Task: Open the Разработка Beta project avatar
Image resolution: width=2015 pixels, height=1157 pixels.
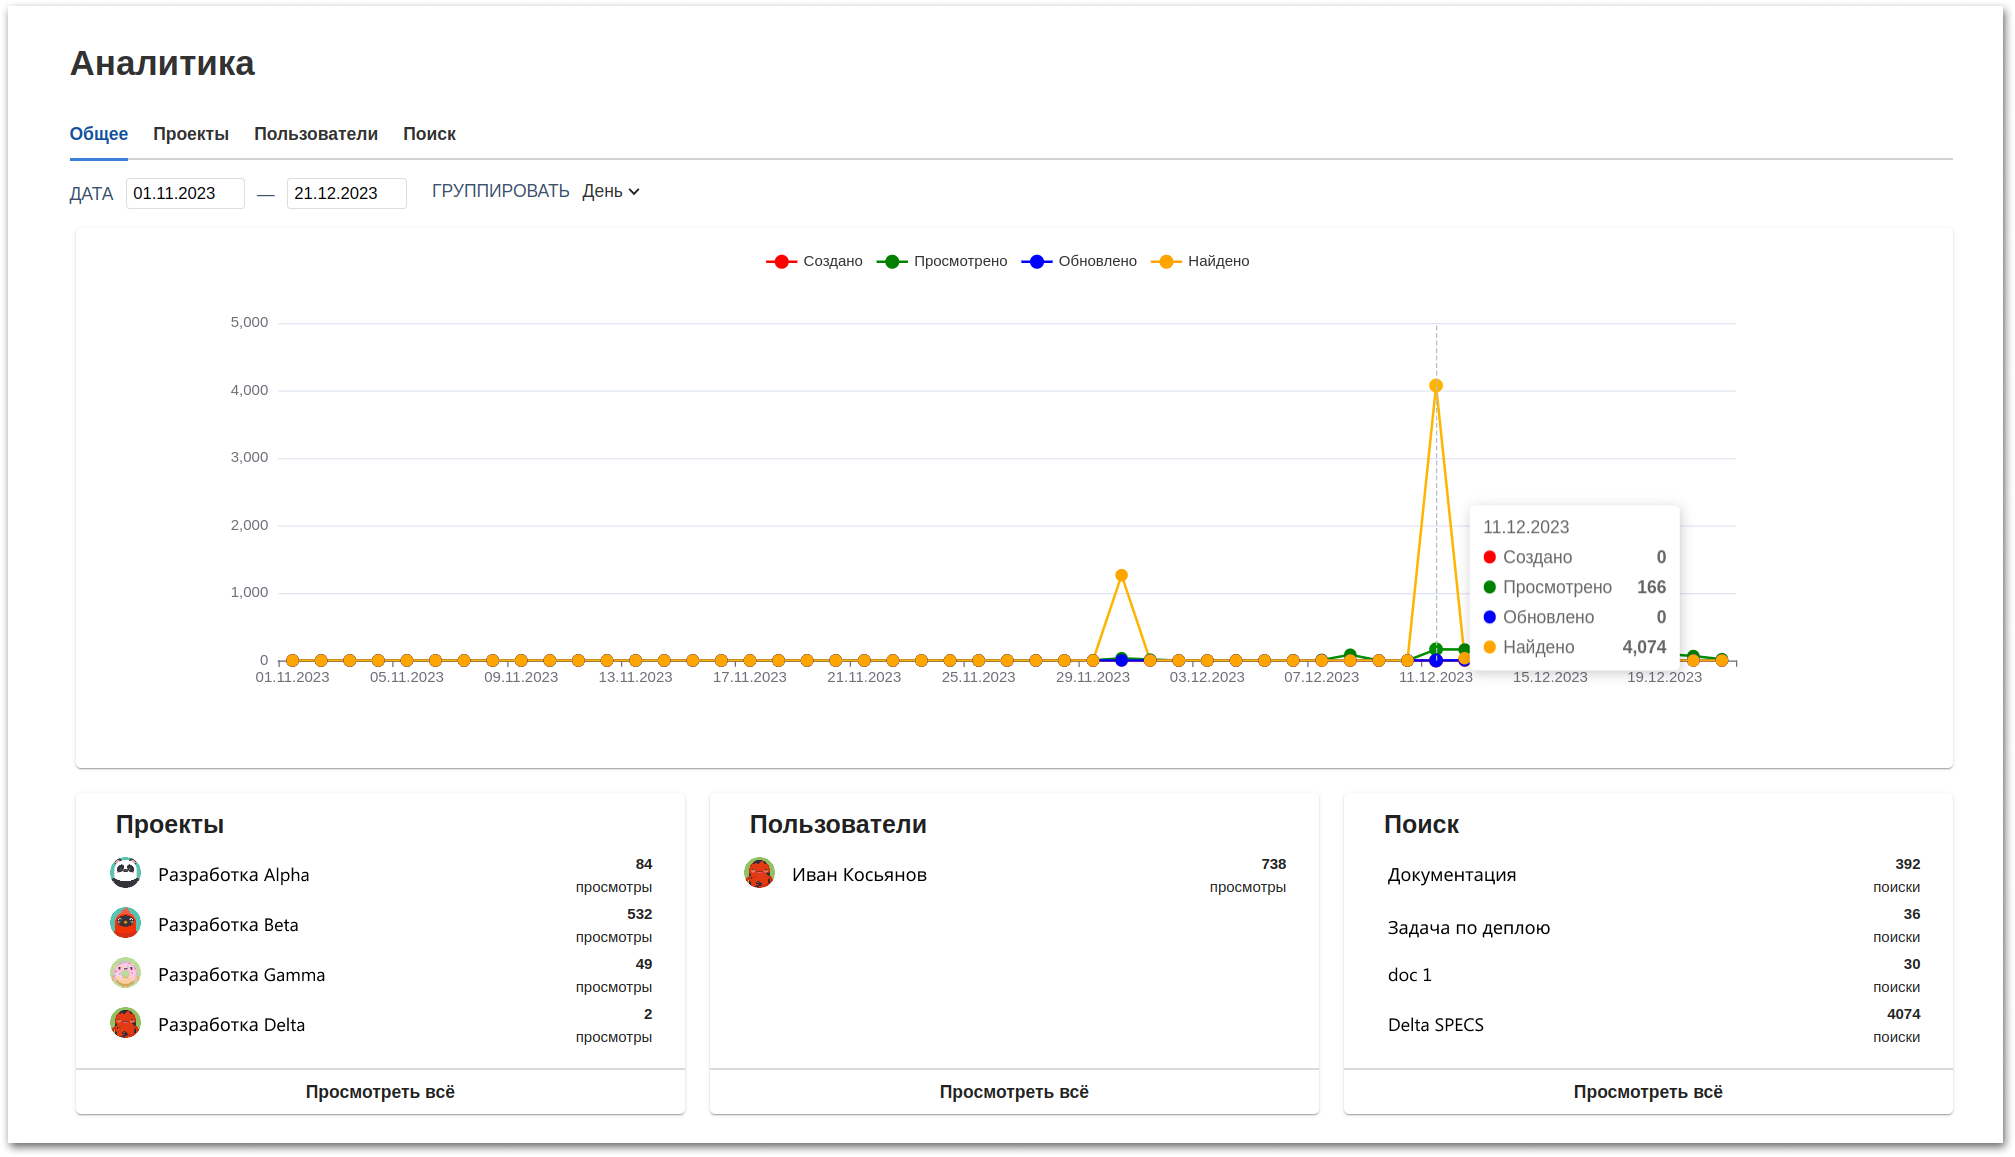Action: [125, 923]
